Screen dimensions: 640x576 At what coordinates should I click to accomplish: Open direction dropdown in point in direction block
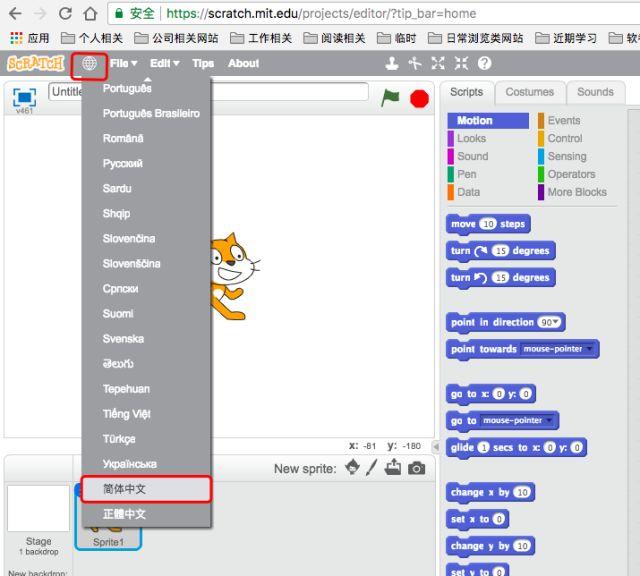(x=555, y=322)
